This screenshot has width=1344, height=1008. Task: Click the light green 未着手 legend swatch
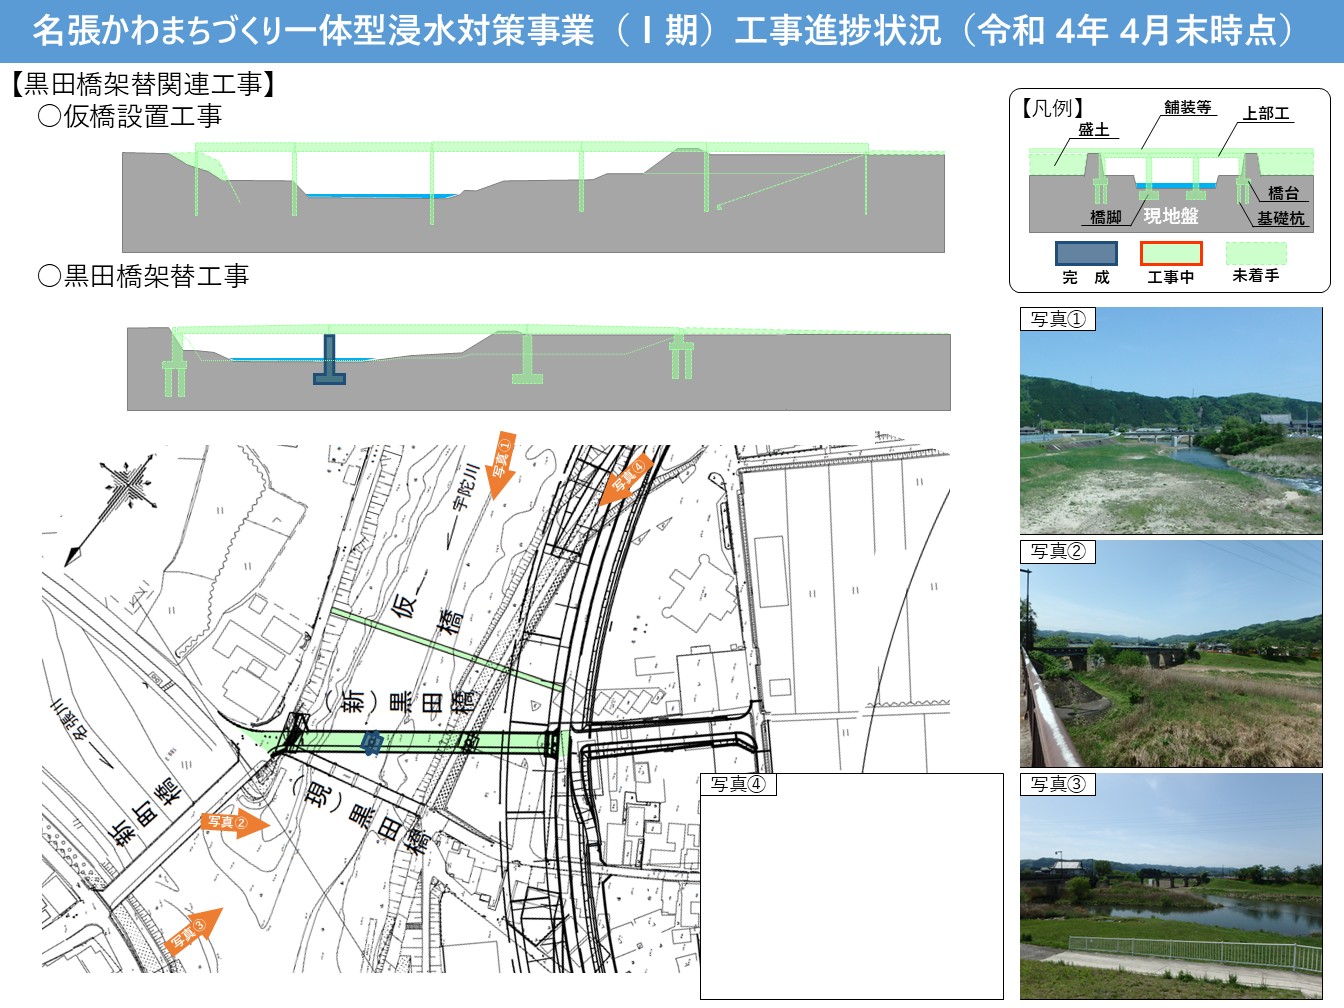click(1256, 253)
